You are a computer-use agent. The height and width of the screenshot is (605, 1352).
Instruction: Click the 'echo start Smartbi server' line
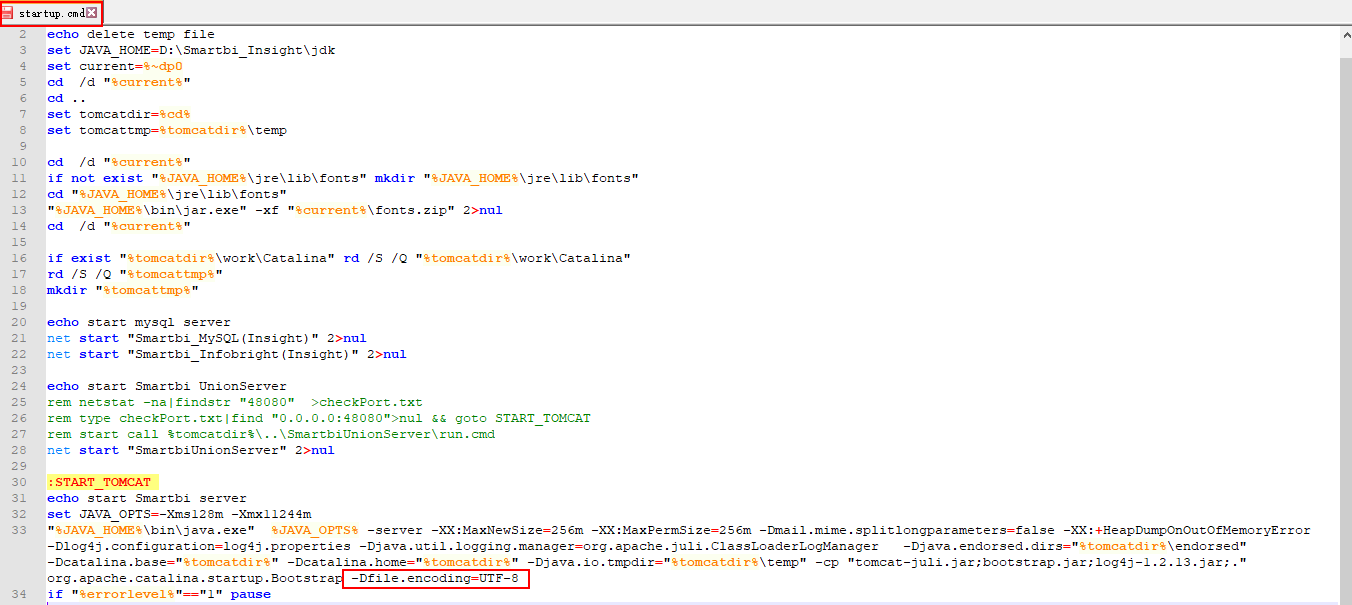(x=147, y=498)
